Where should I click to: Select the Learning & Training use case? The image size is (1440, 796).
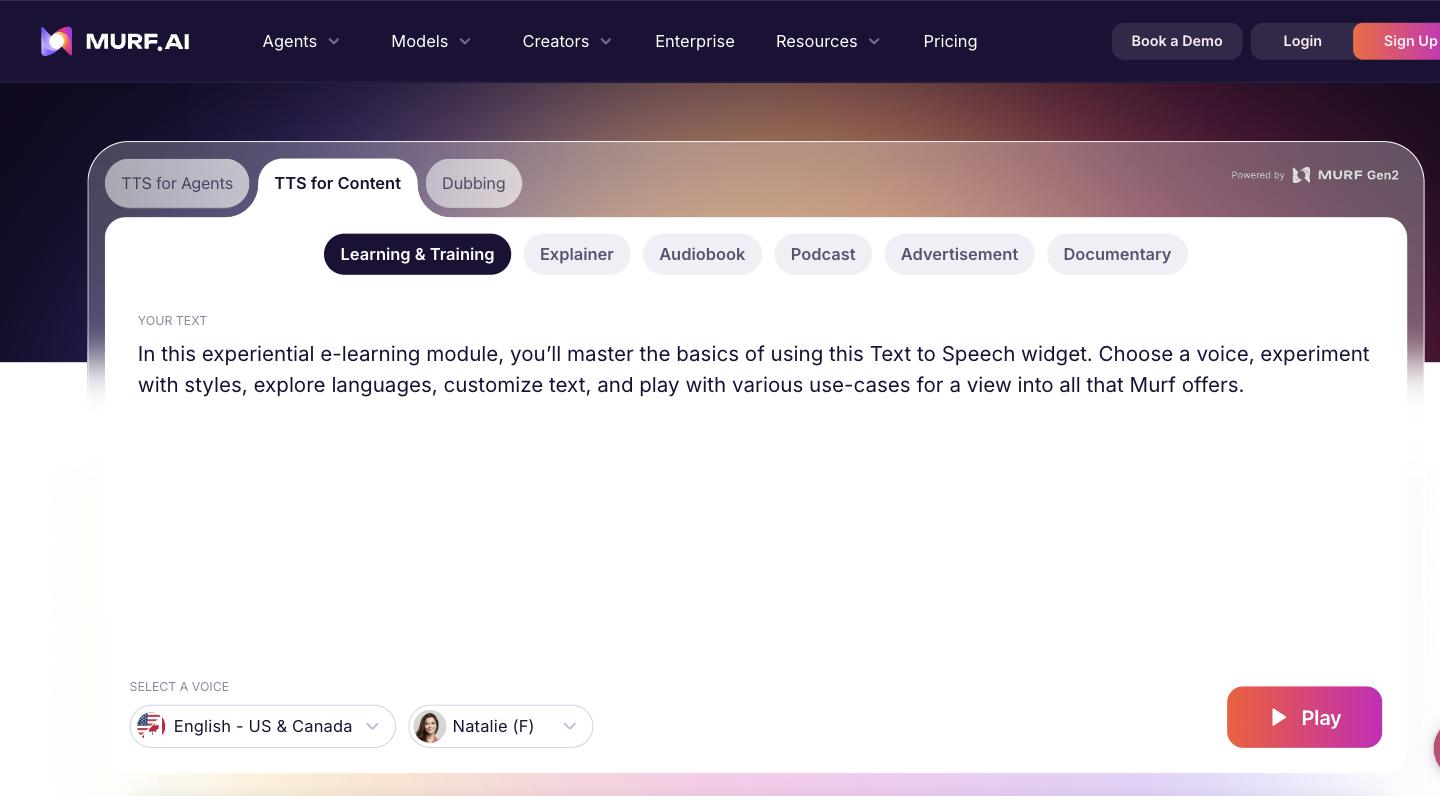pos(417,254)
